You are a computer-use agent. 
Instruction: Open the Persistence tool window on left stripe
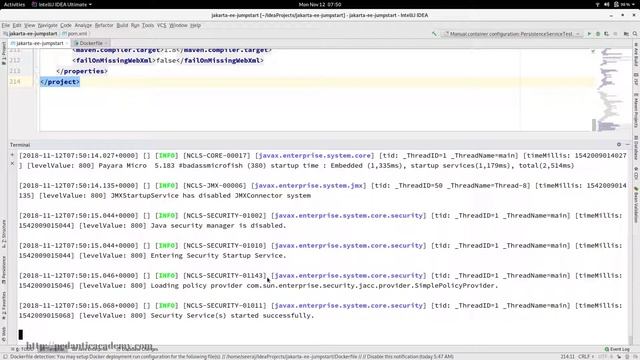point(4,270)
